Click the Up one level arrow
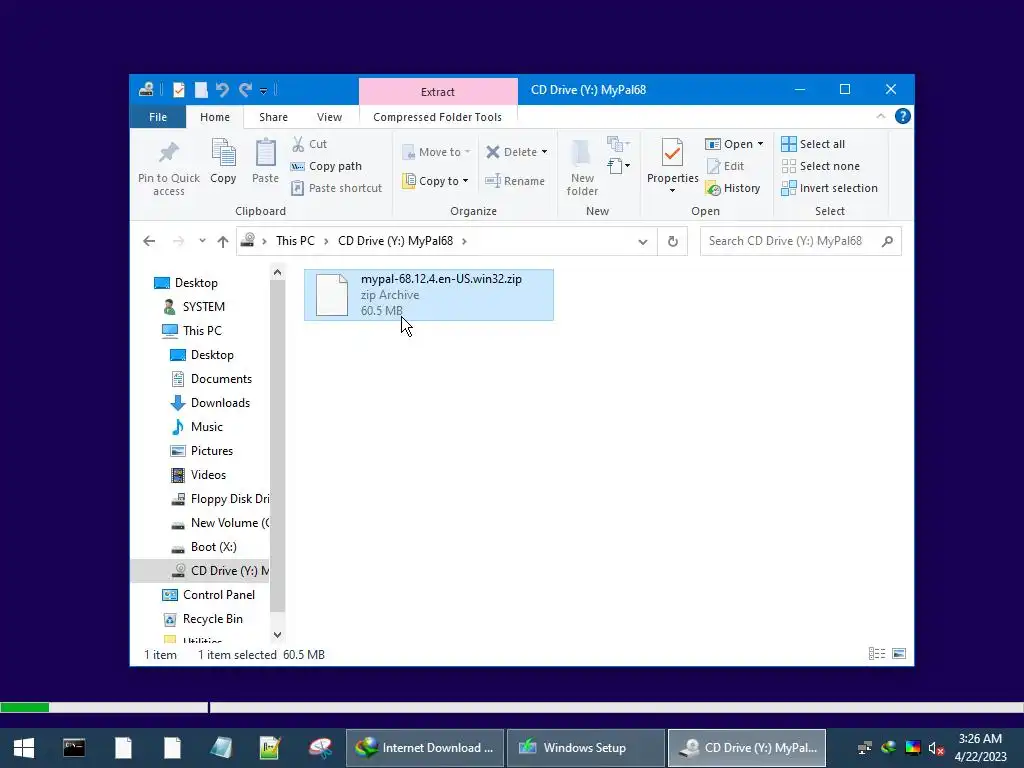1024x768 pixels. tap(223, 241)
